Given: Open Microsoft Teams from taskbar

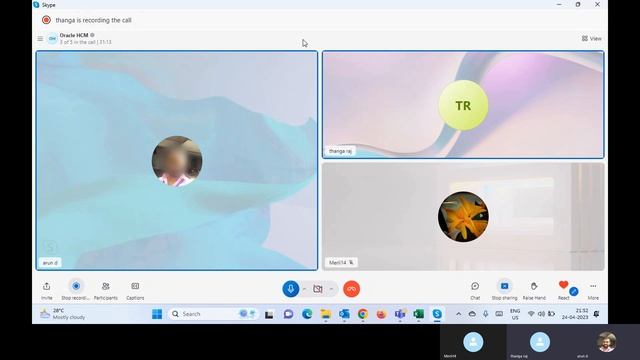Looking at the screenshot, I should [x=400, y=314].
